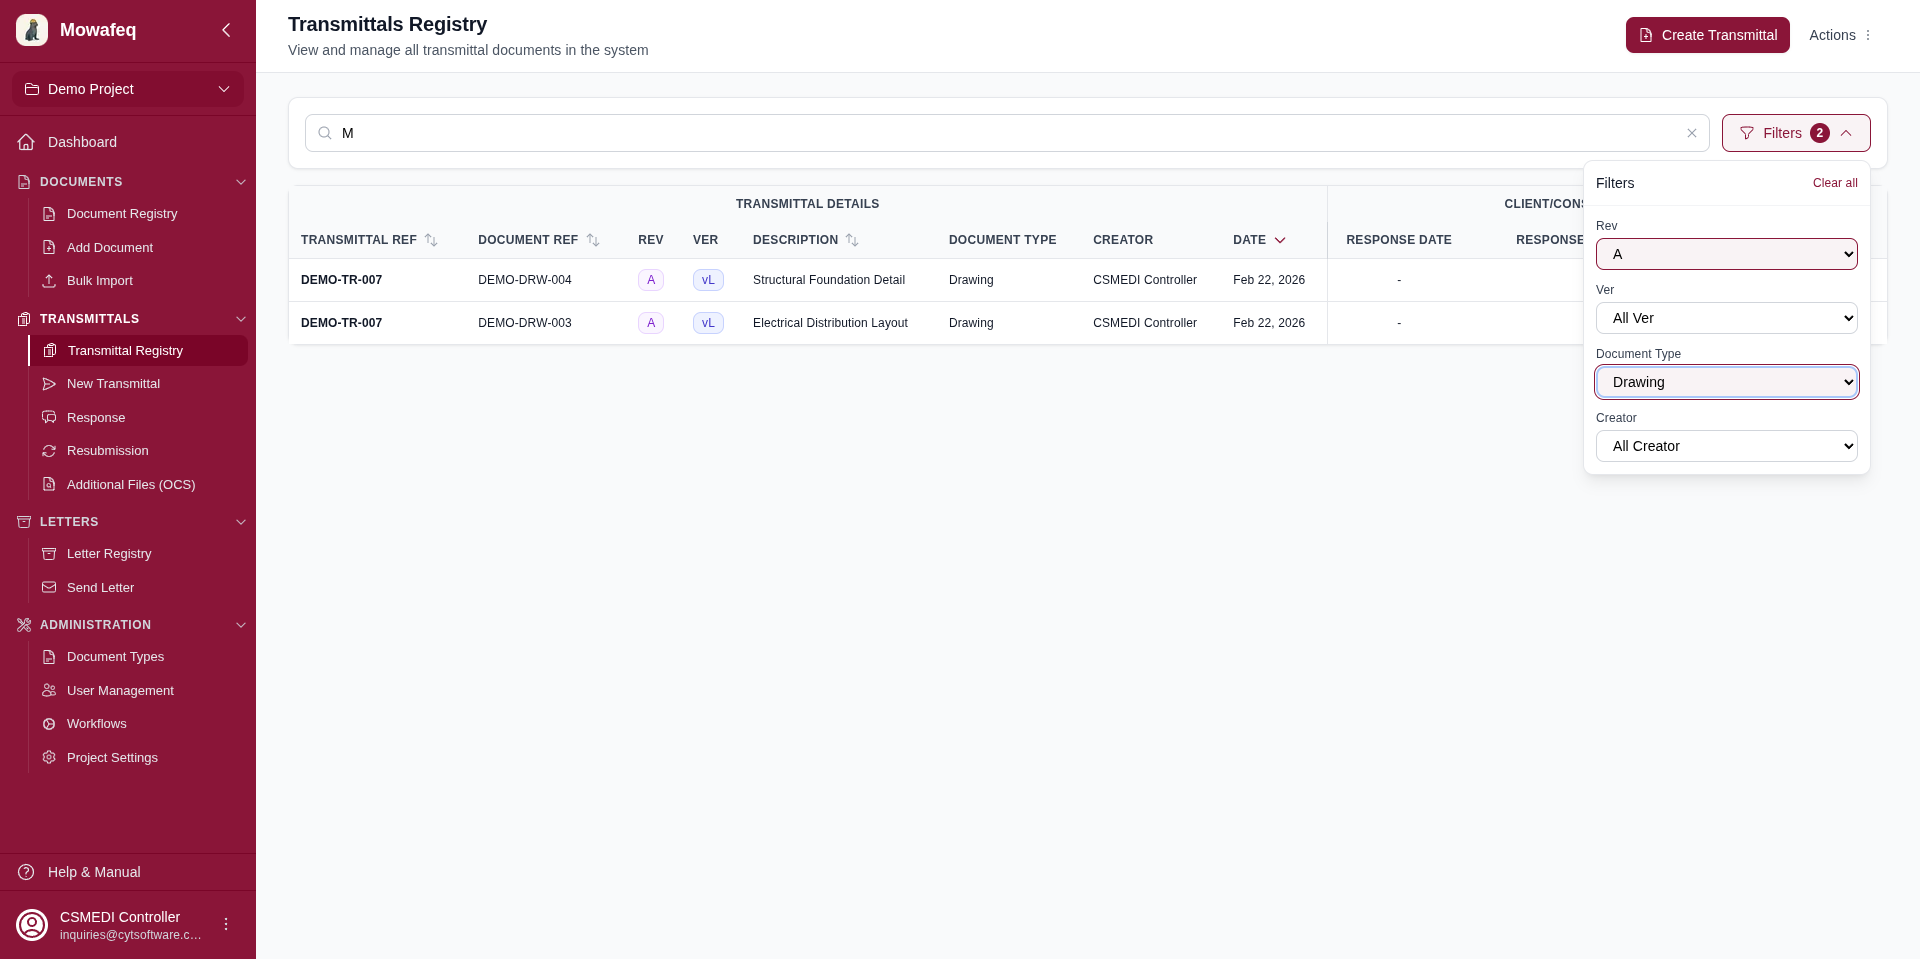Select the New Transmittal send icon
The image size is (1920, 959).
[x=47, y=384]
